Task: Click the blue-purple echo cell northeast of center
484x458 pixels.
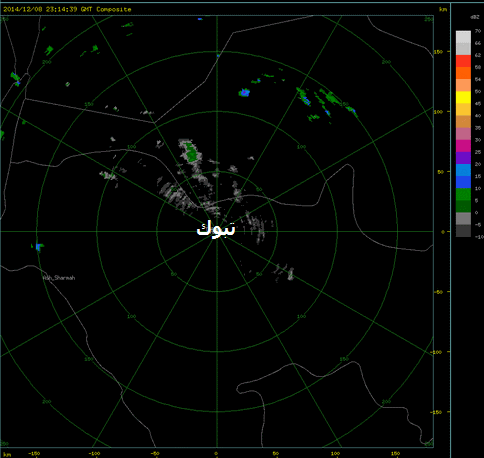Action: click(x=244, y=92)
